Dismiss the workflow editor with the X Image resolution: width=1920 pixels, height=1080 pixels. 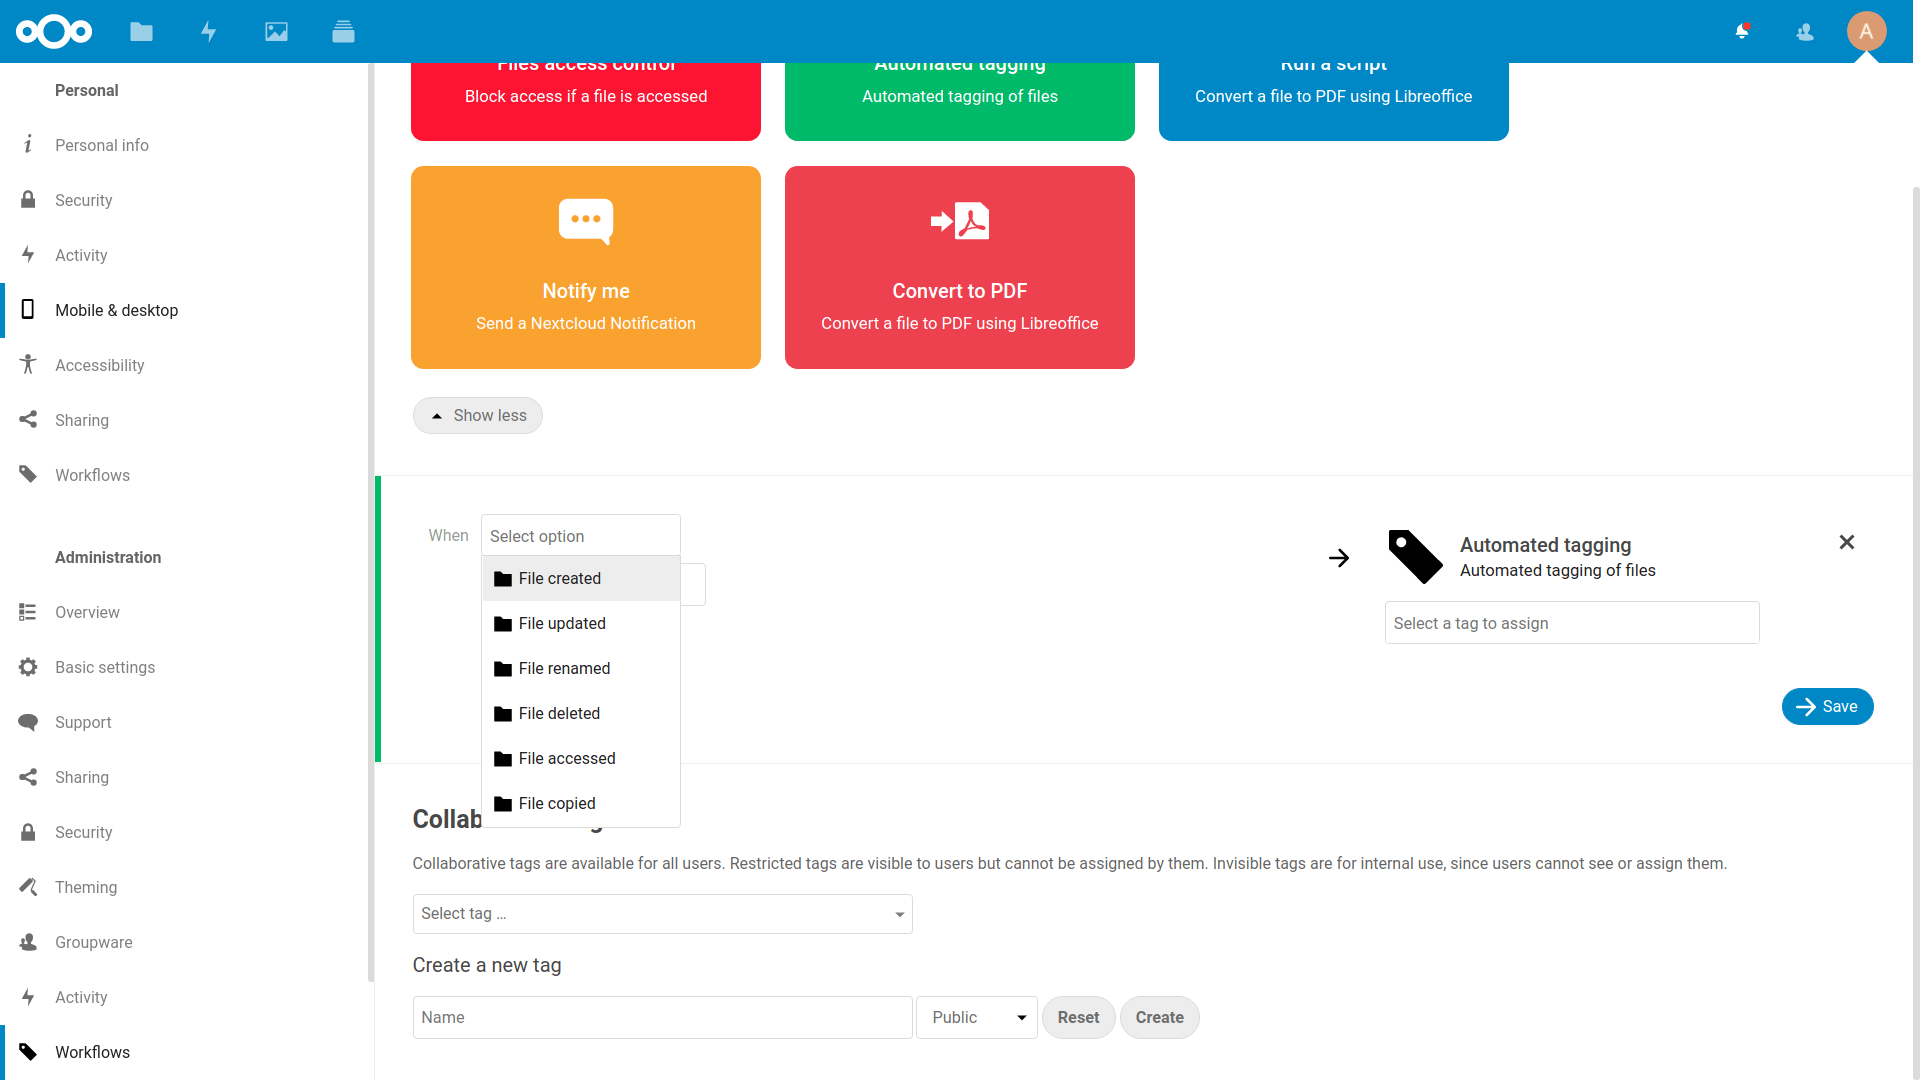coord(1846,542)
